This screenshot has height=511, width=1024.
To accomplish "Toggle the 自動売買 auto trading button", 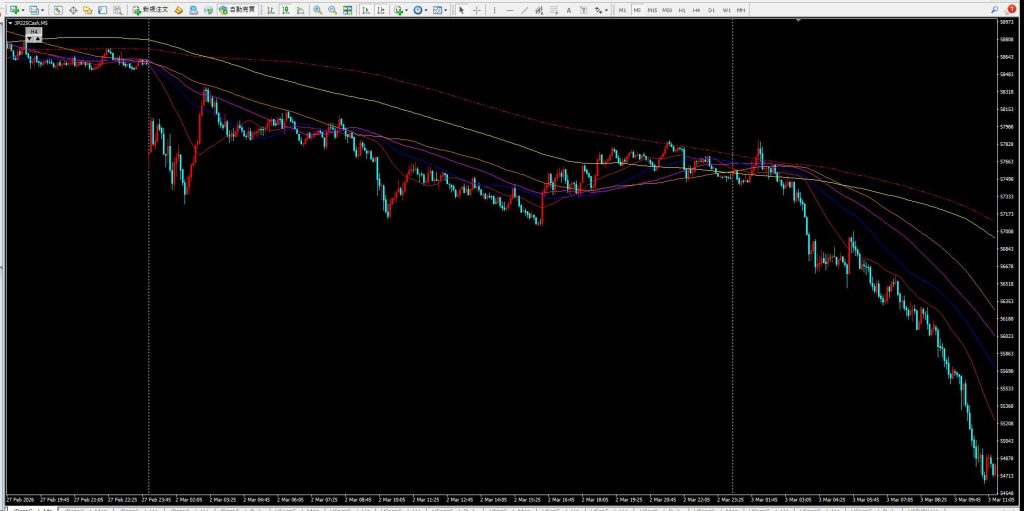I will click(x=236, y=10).
